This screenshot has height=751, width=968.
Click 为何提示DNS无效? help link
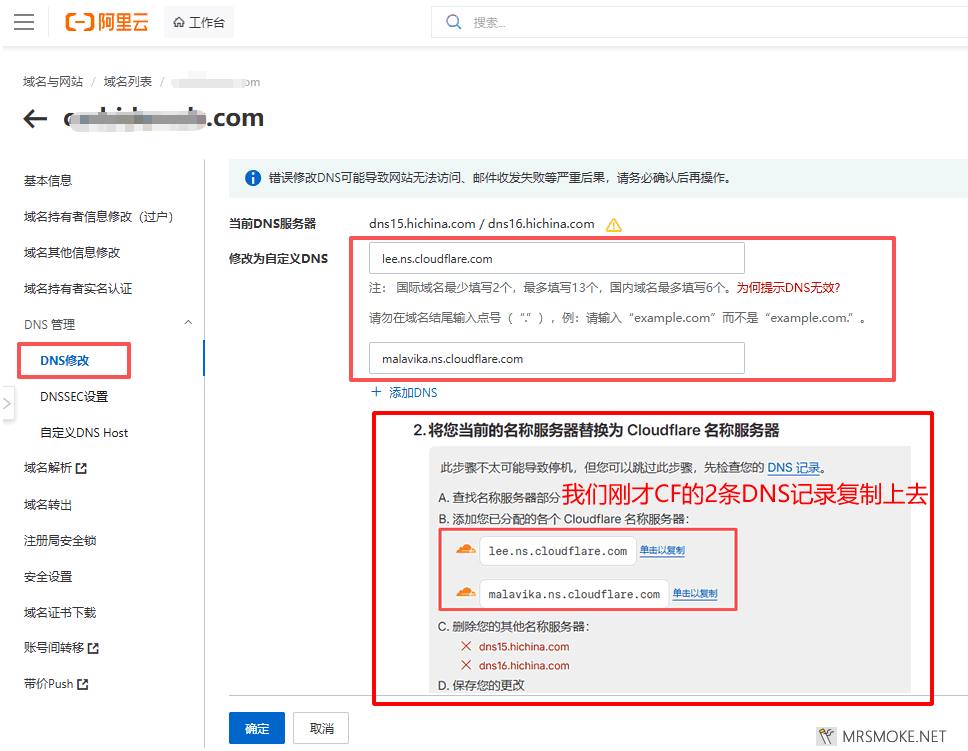click(788, 287)
